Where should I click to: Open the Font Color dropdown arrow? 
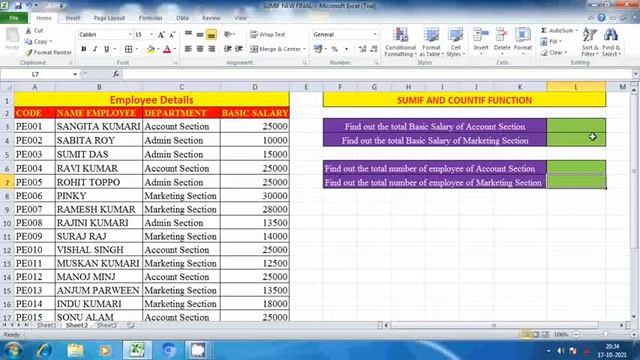pos(175,49)
